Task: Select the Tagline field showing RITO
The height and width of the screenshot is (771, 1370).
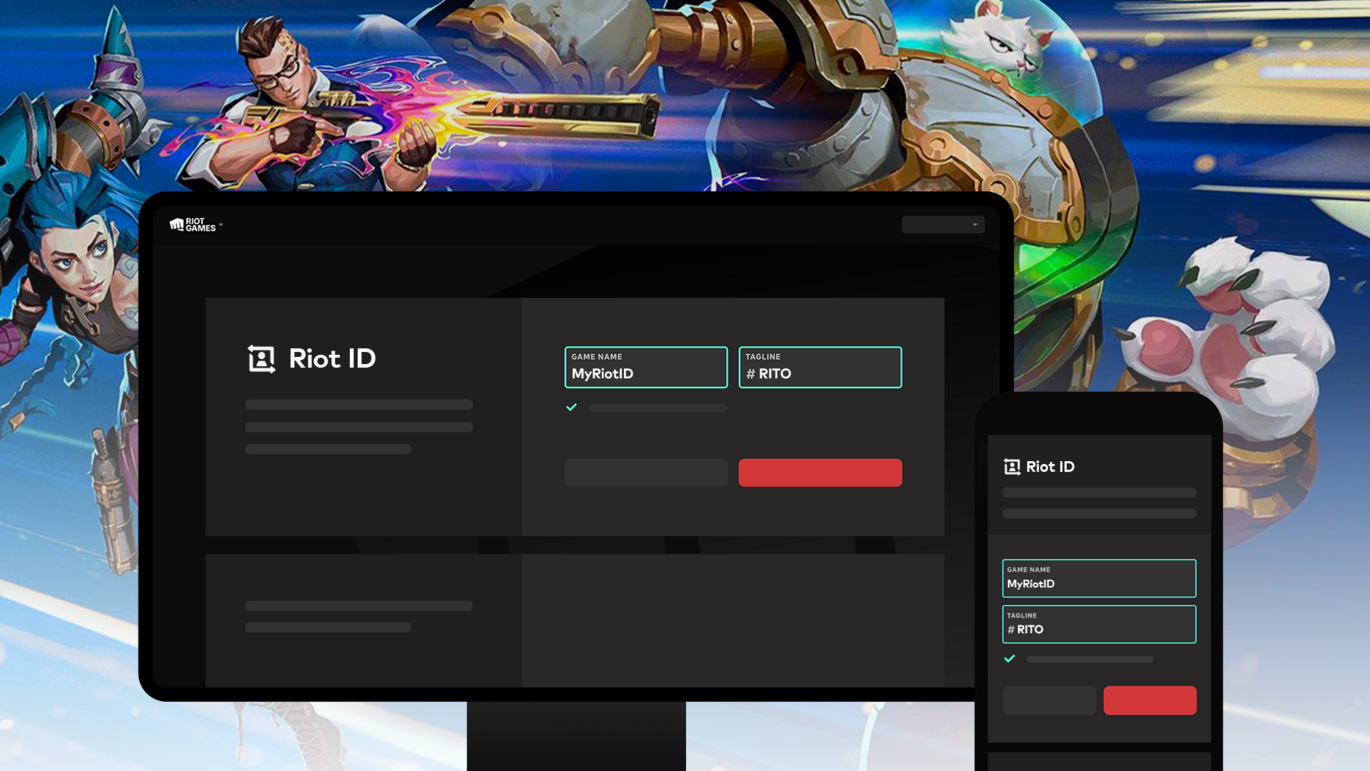Action: tap(820, 367)
